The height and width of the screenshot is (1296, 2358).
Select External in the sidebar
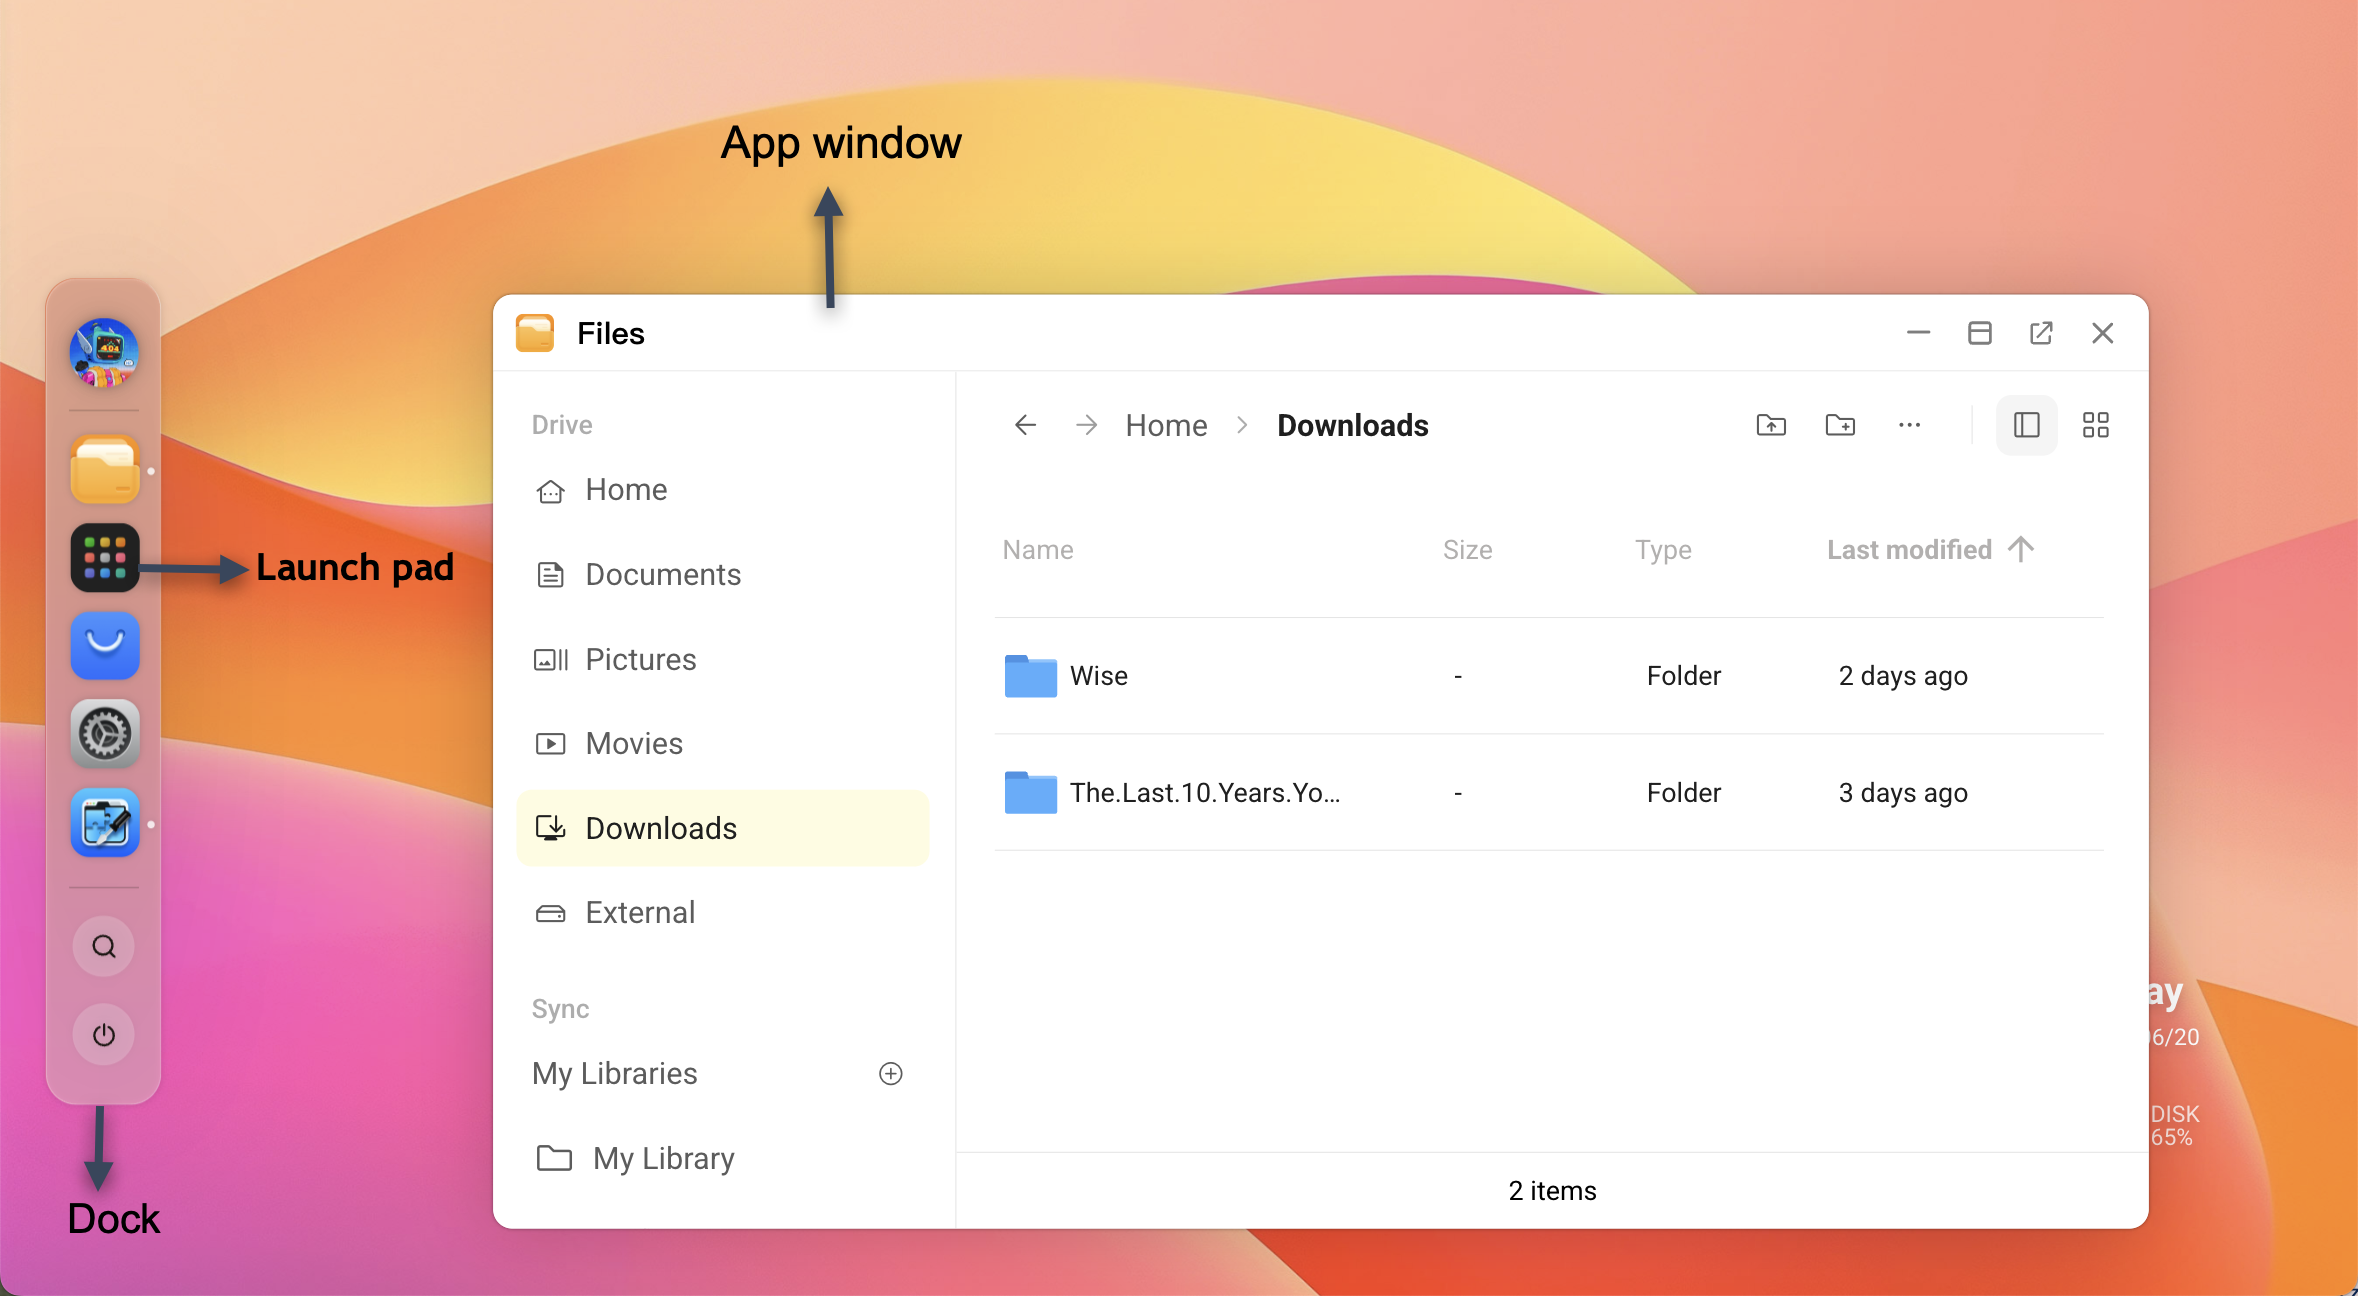[x=723, y=912]
